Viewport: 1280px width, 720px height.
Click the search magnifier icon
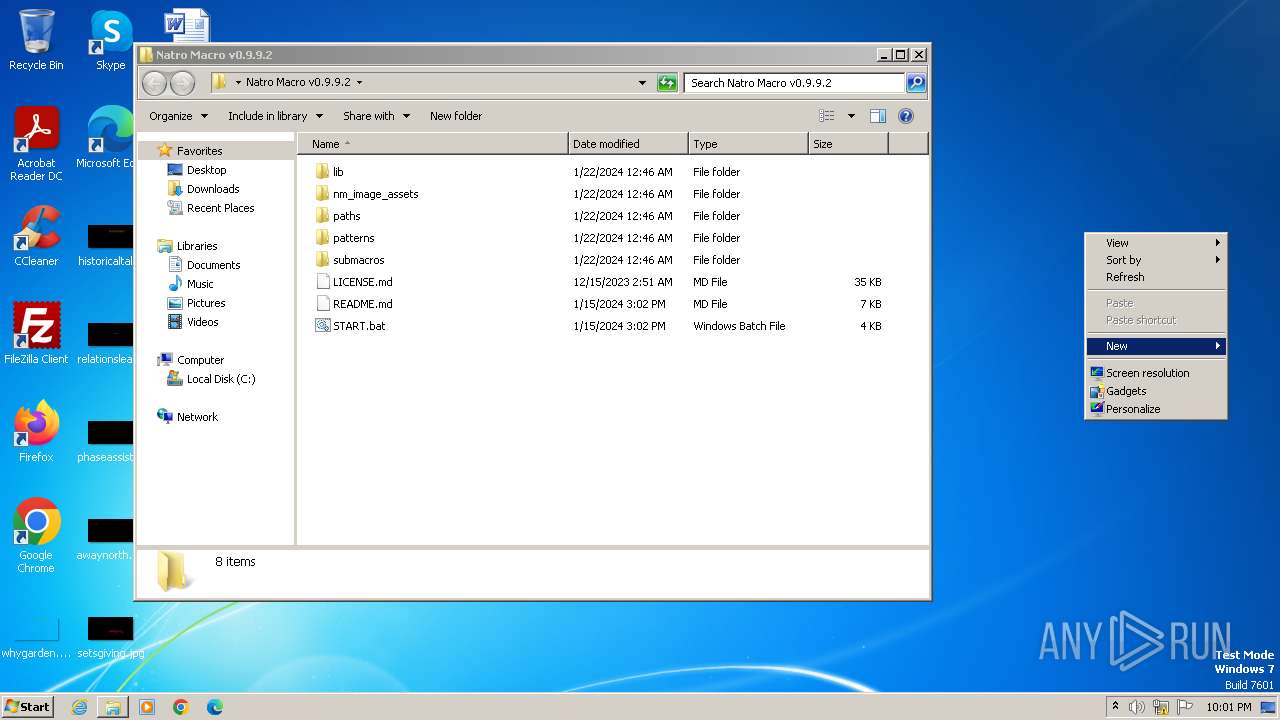point(915,83)
